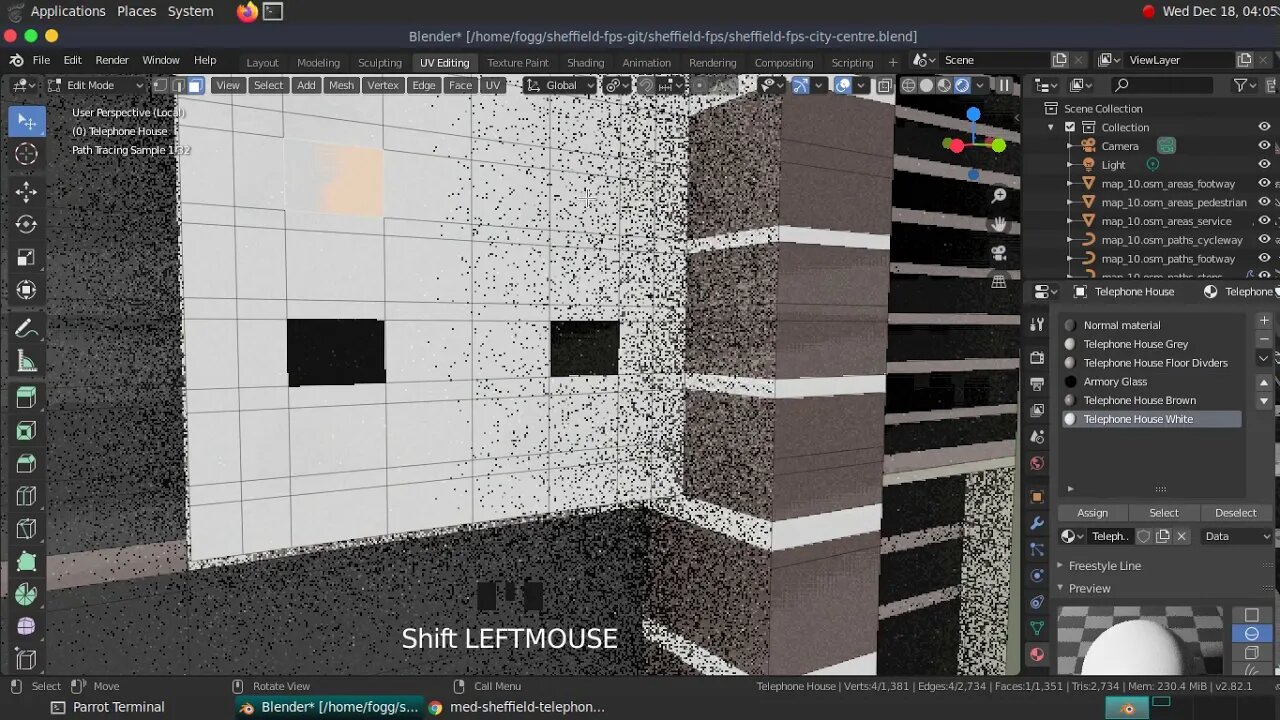Screen dimensions: 1280x720
Task: Enable rendered viewport shading
Action: (x=962, y=85)
